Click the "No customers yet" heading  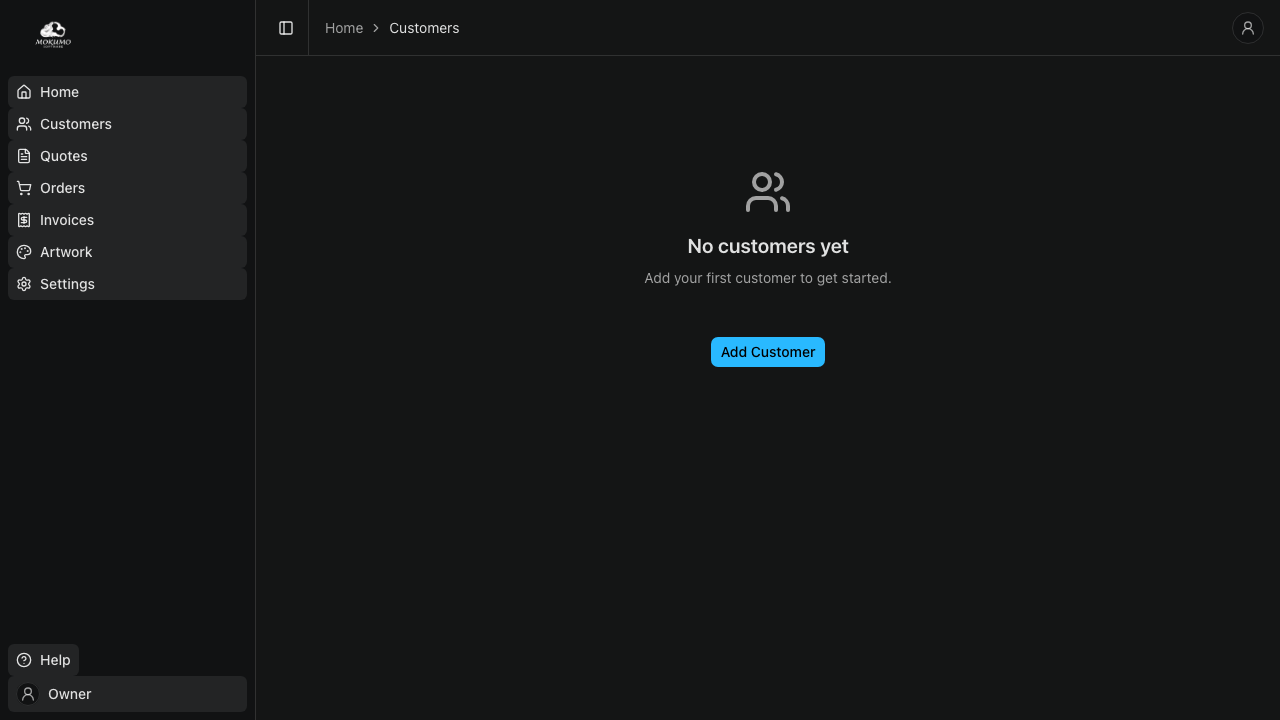pyautogui.click(x=767, y=246)
